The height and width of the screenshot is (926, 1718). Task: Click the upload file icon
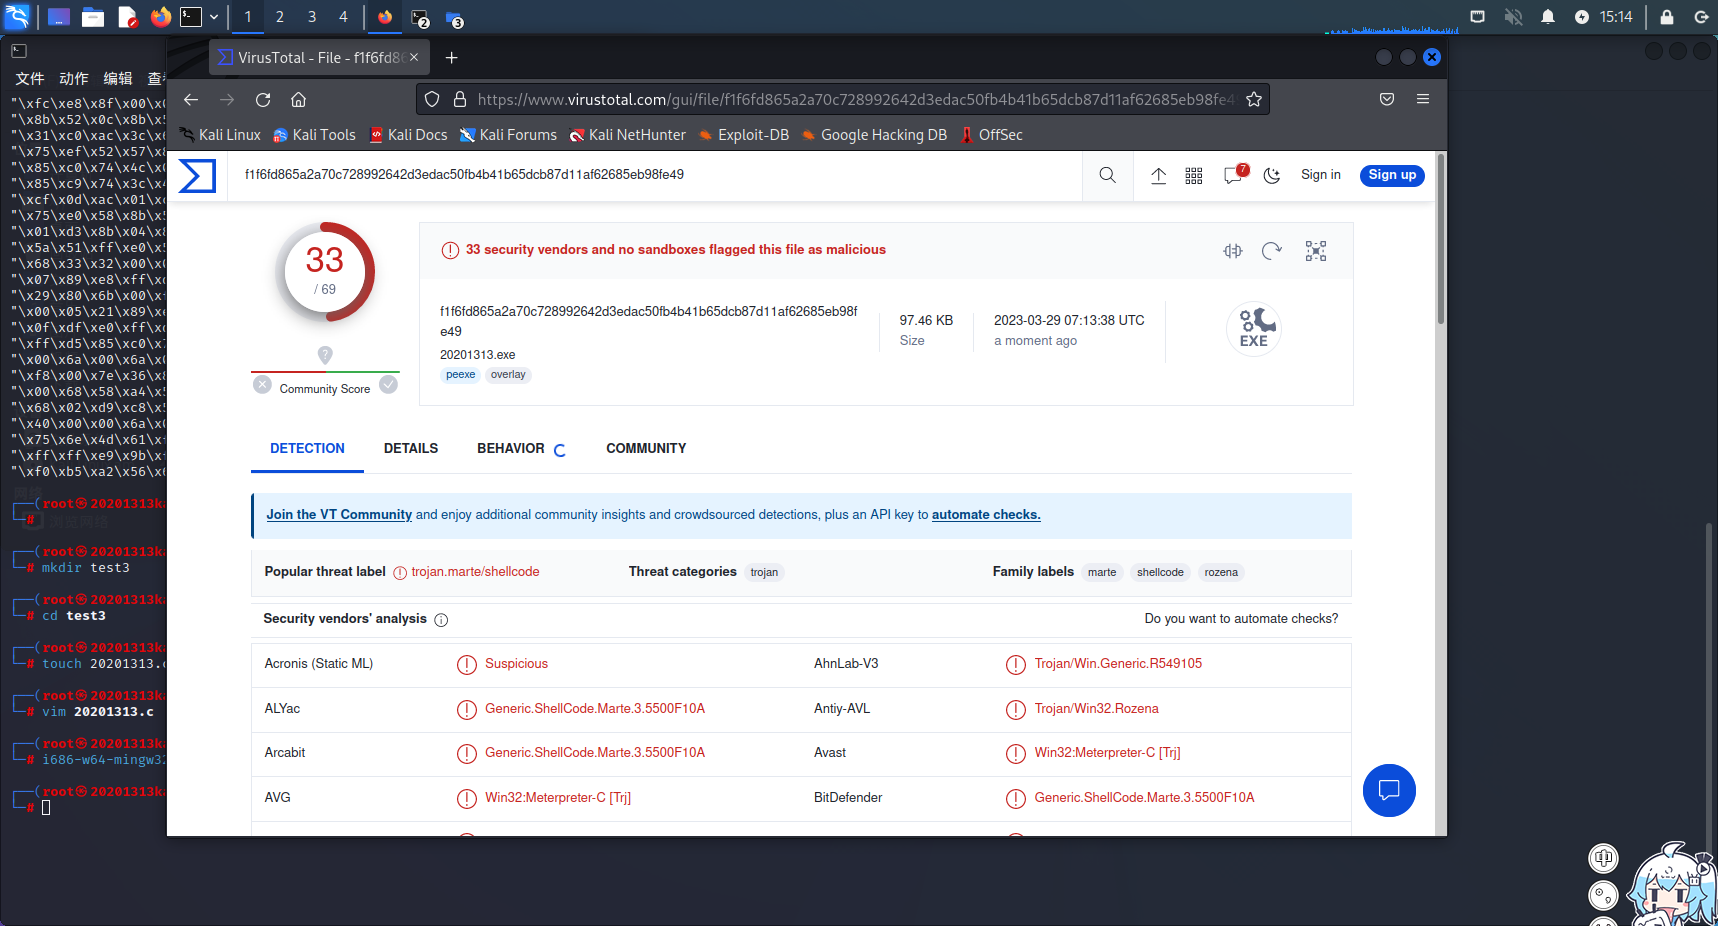[x=1158, y=175]
